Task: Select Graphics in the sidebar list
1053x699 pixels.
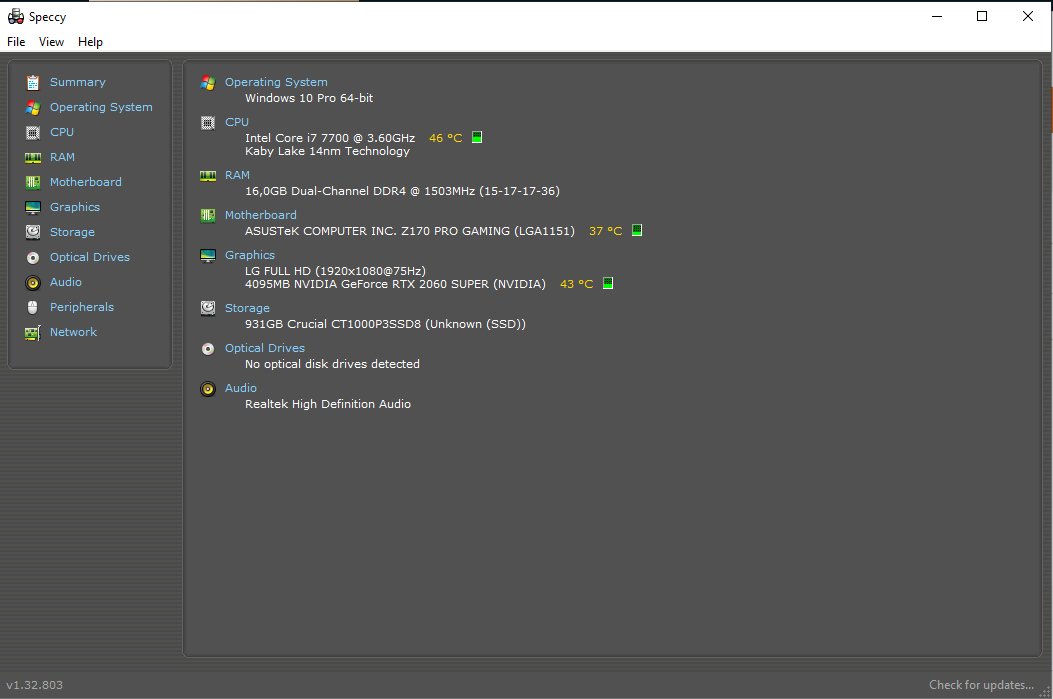Action: 75,207
